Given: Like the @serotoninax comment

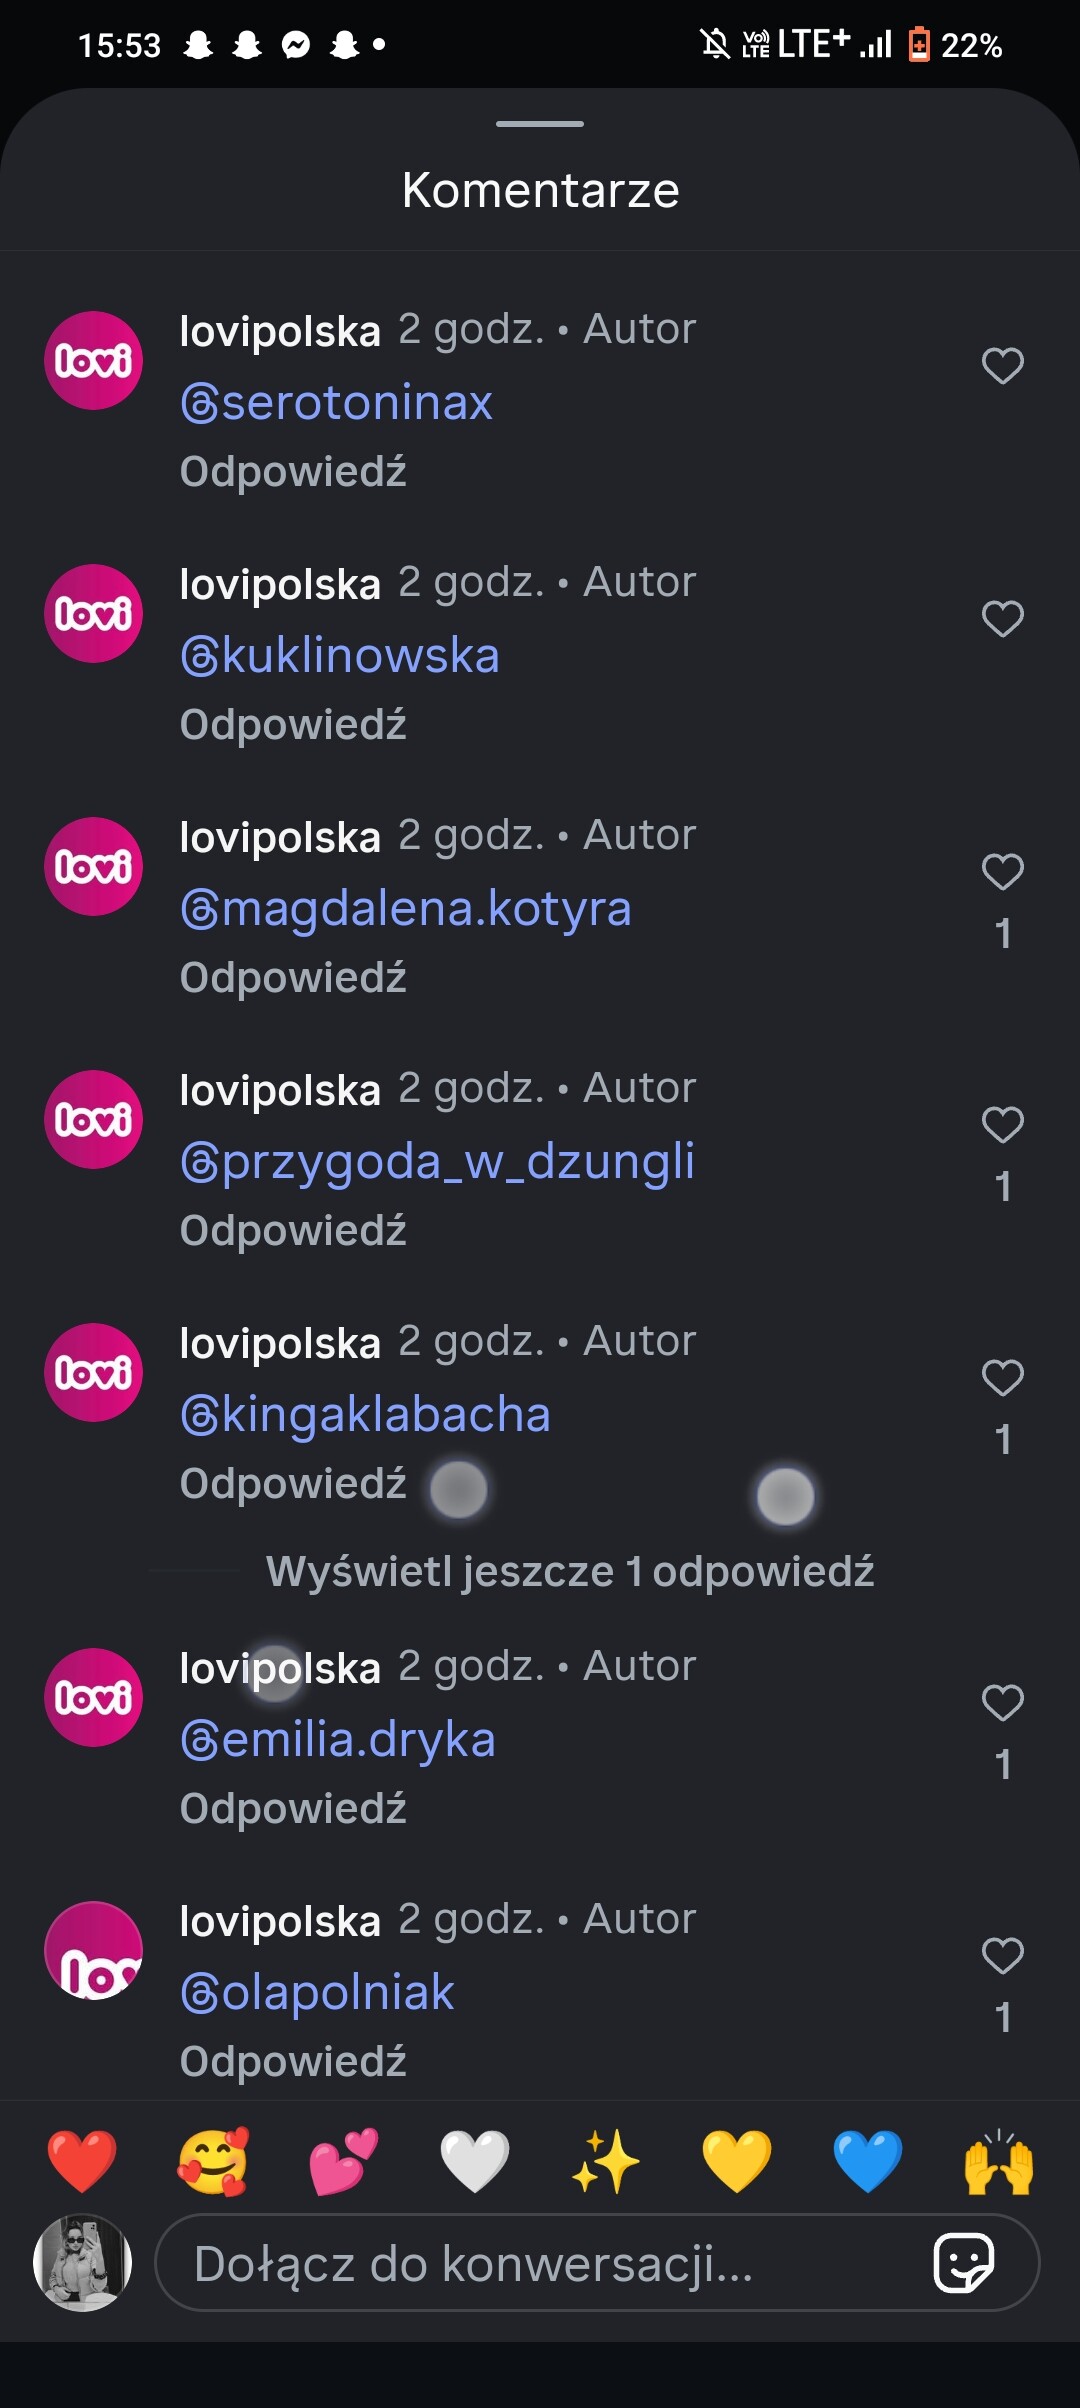Looking at the screenshot, I should (x=1002, y=366).
